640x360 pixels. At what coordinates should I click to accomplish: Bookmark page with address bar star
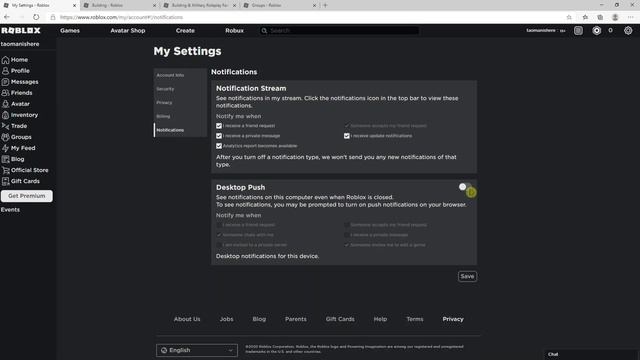coord(569,17)
